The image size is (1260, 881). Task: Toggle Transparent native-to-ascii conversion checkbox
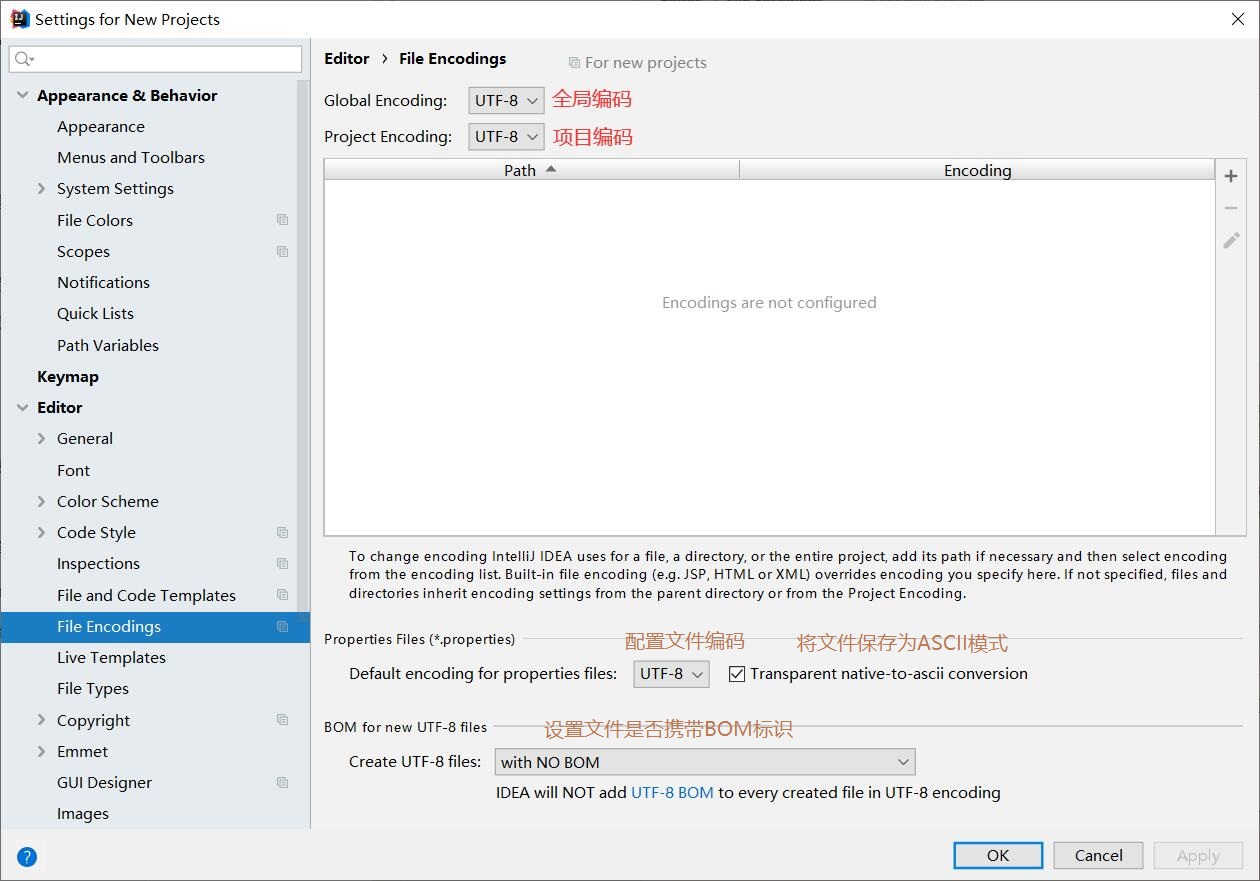point(737,674)
